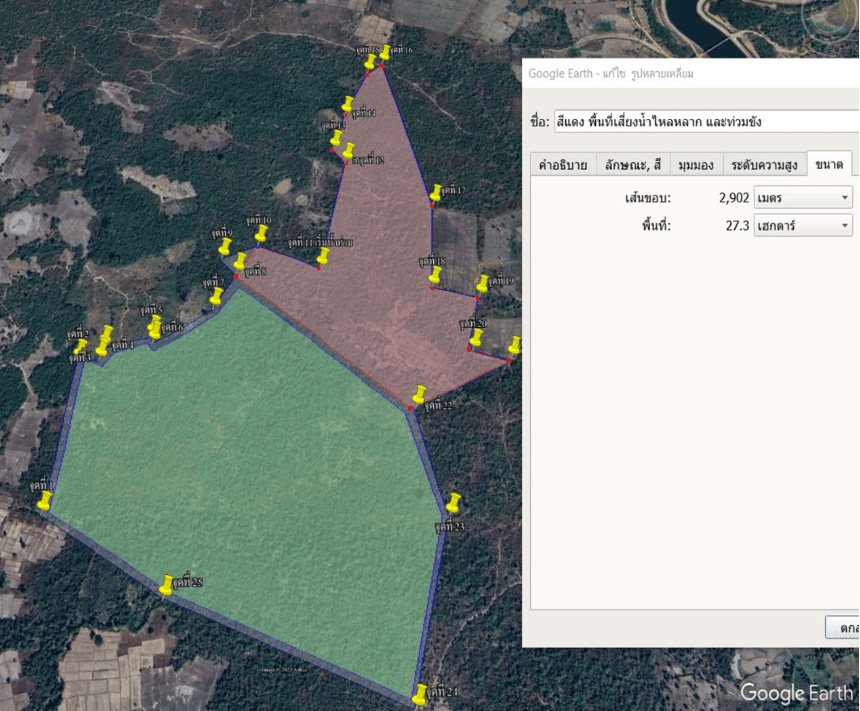This screenshot has width=860, height=711.
Task: Select the จุดที่ 11 เริ่มน้ำท่วม pushpin
Action: (323, 256)
